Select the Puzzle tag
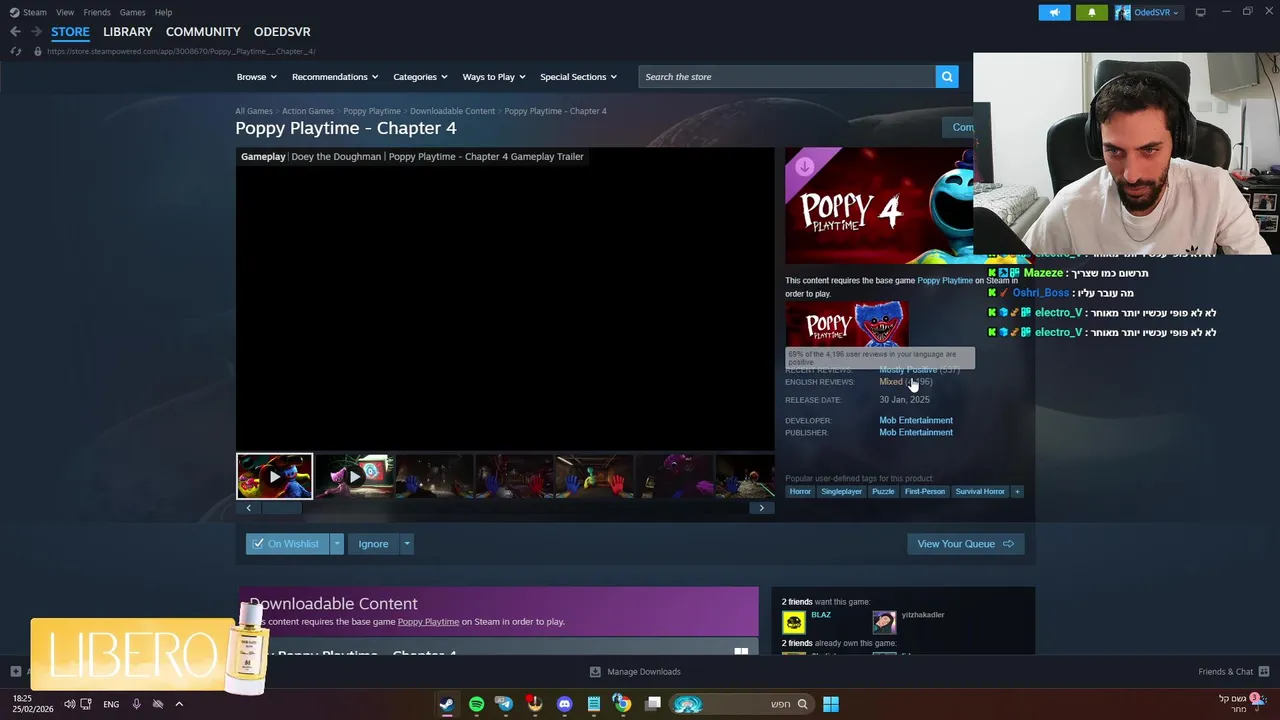The image size is (1280, 720). point(883,491)
